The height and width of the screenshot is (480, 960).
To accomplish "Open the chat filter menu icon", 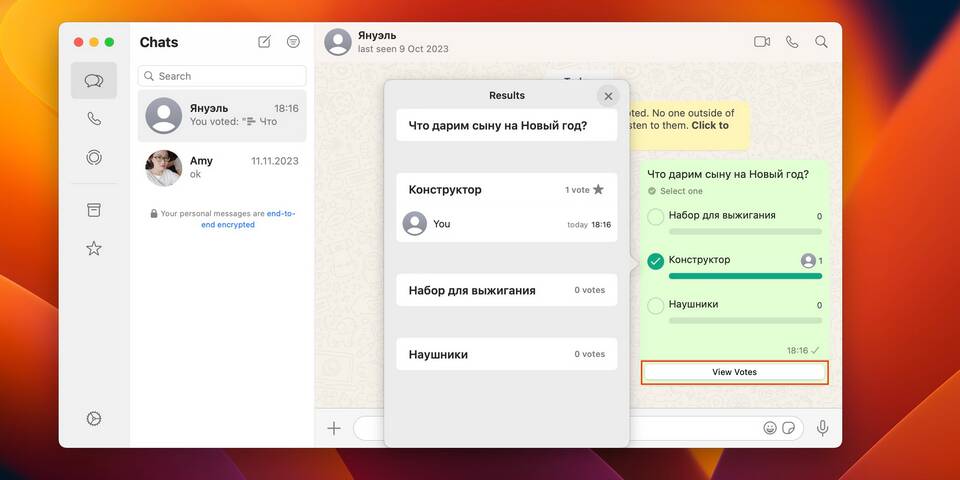I will pyautogui.click(x=293, y=42).
